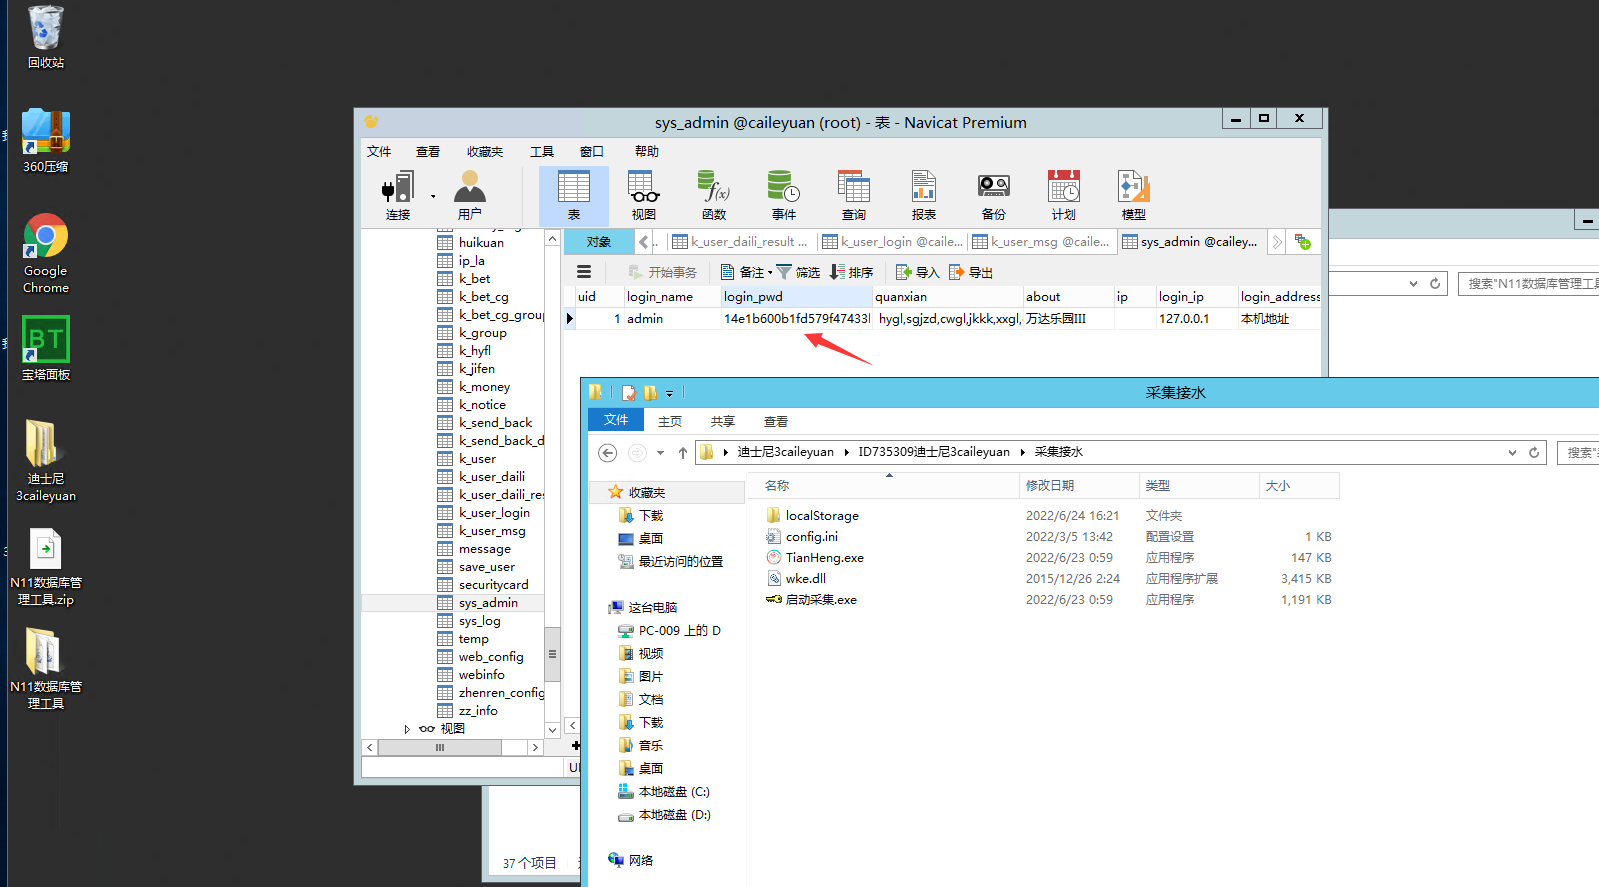Open the address bar path history dropdown
This screenshot has height=887, width=1599.
[1512, 453]
